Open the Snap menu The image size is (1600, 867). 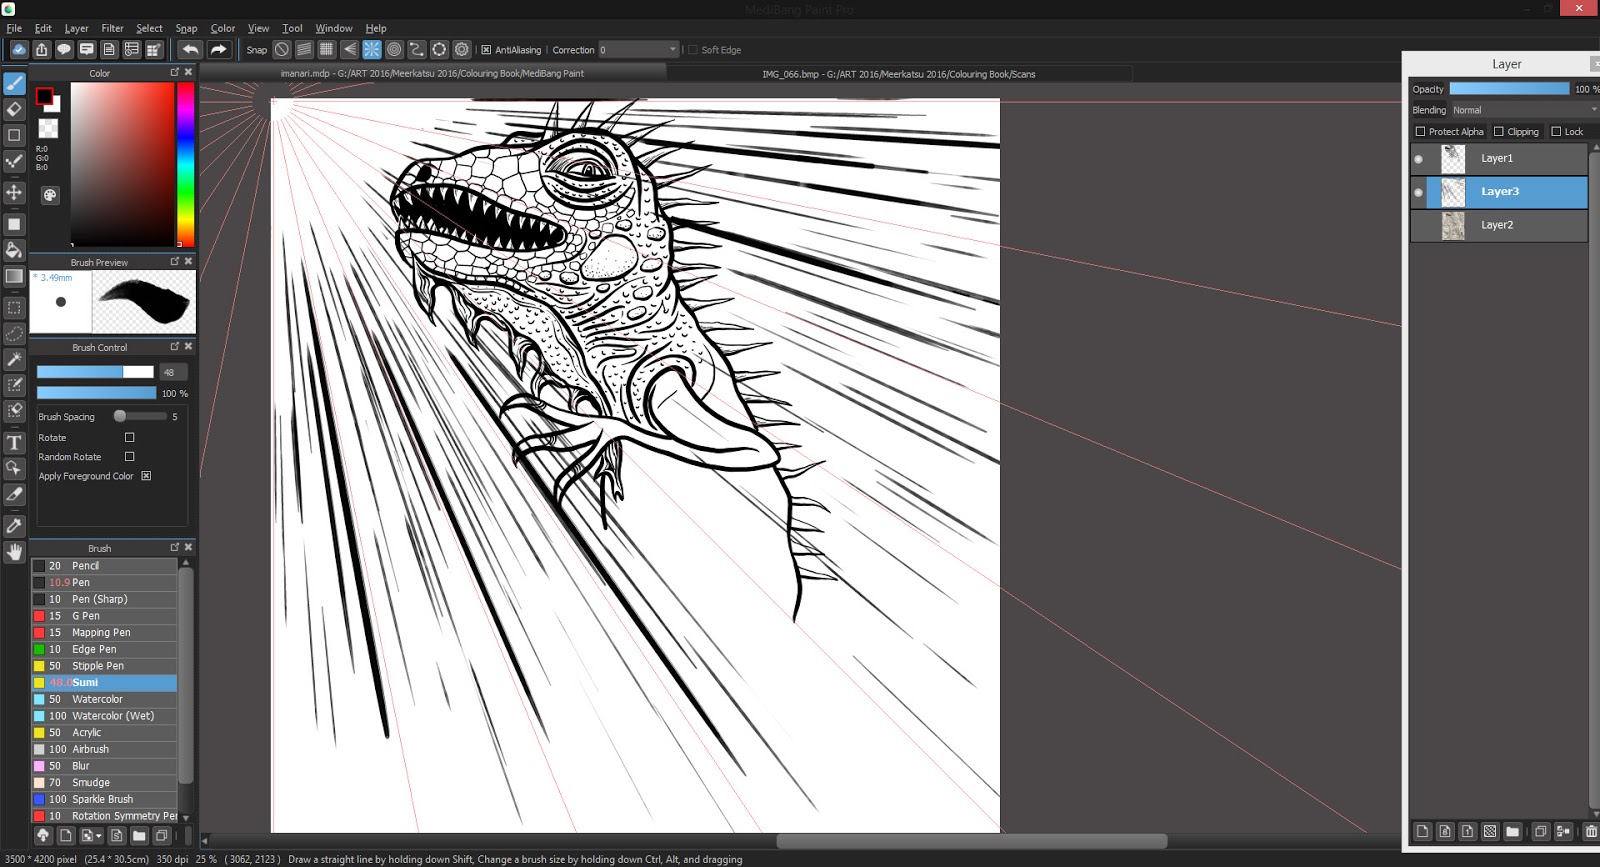coord(186,28)
